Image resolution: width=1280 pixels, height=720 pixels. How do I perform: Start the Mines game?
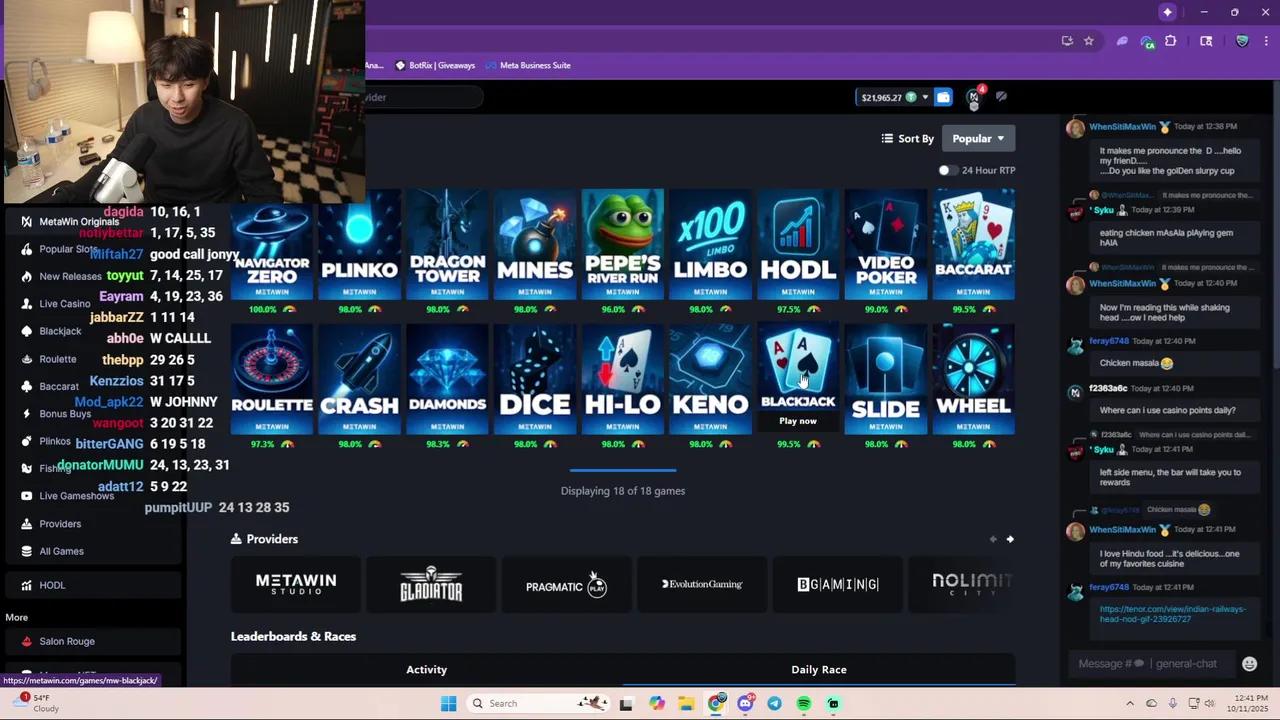(535, 244)
